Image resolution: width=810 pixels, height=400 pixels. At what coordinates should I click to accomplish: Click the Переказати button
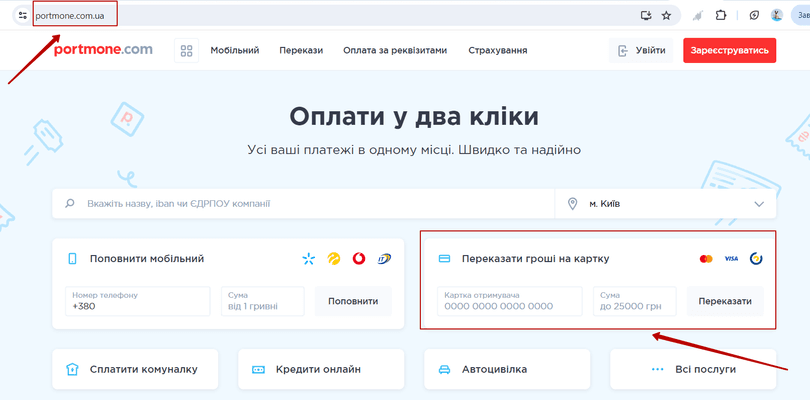pyautogui.click(x=725, y=301)
